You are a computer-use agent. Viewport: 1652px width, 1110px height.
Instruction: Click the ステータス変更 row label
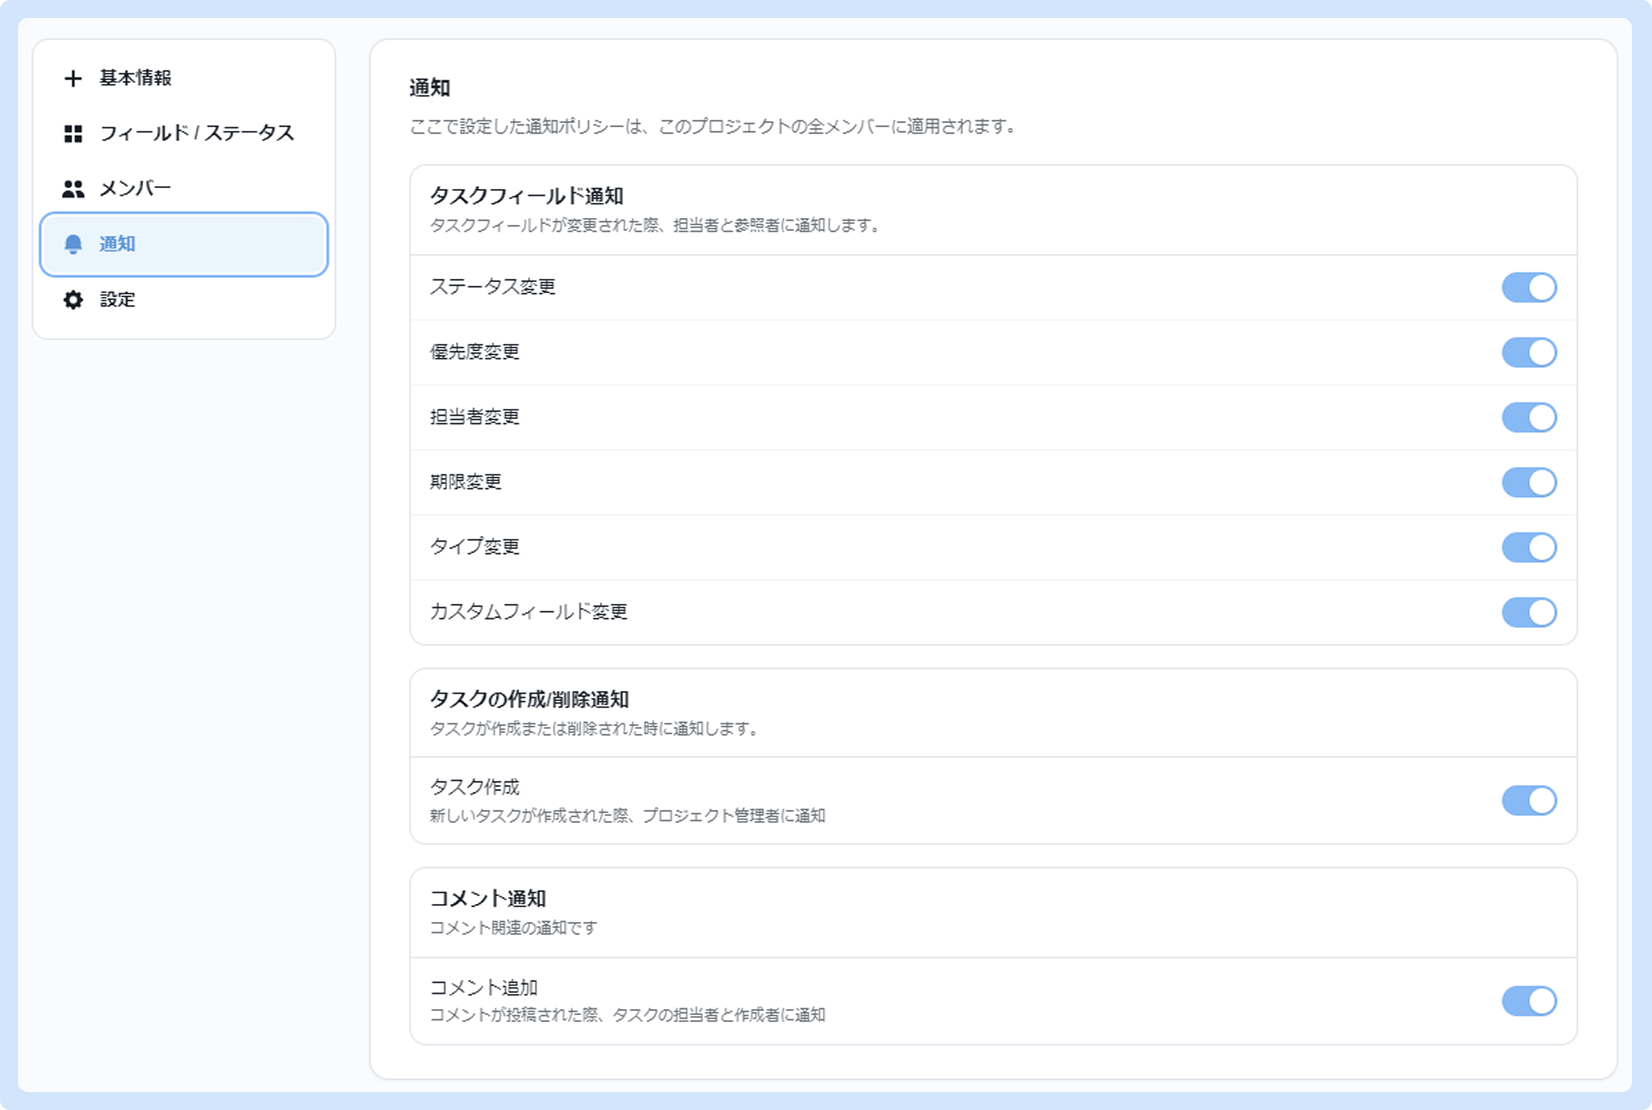point(493,287)
